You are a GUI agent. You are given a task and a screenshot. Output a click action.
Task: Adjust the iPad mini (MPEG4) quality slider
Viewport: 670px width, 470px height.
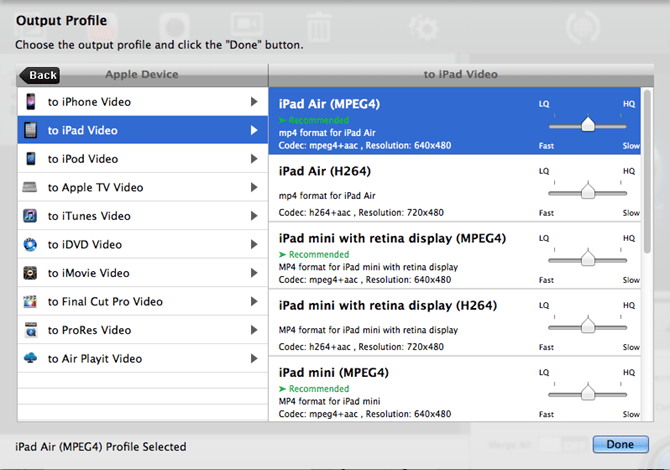point(588,393)
